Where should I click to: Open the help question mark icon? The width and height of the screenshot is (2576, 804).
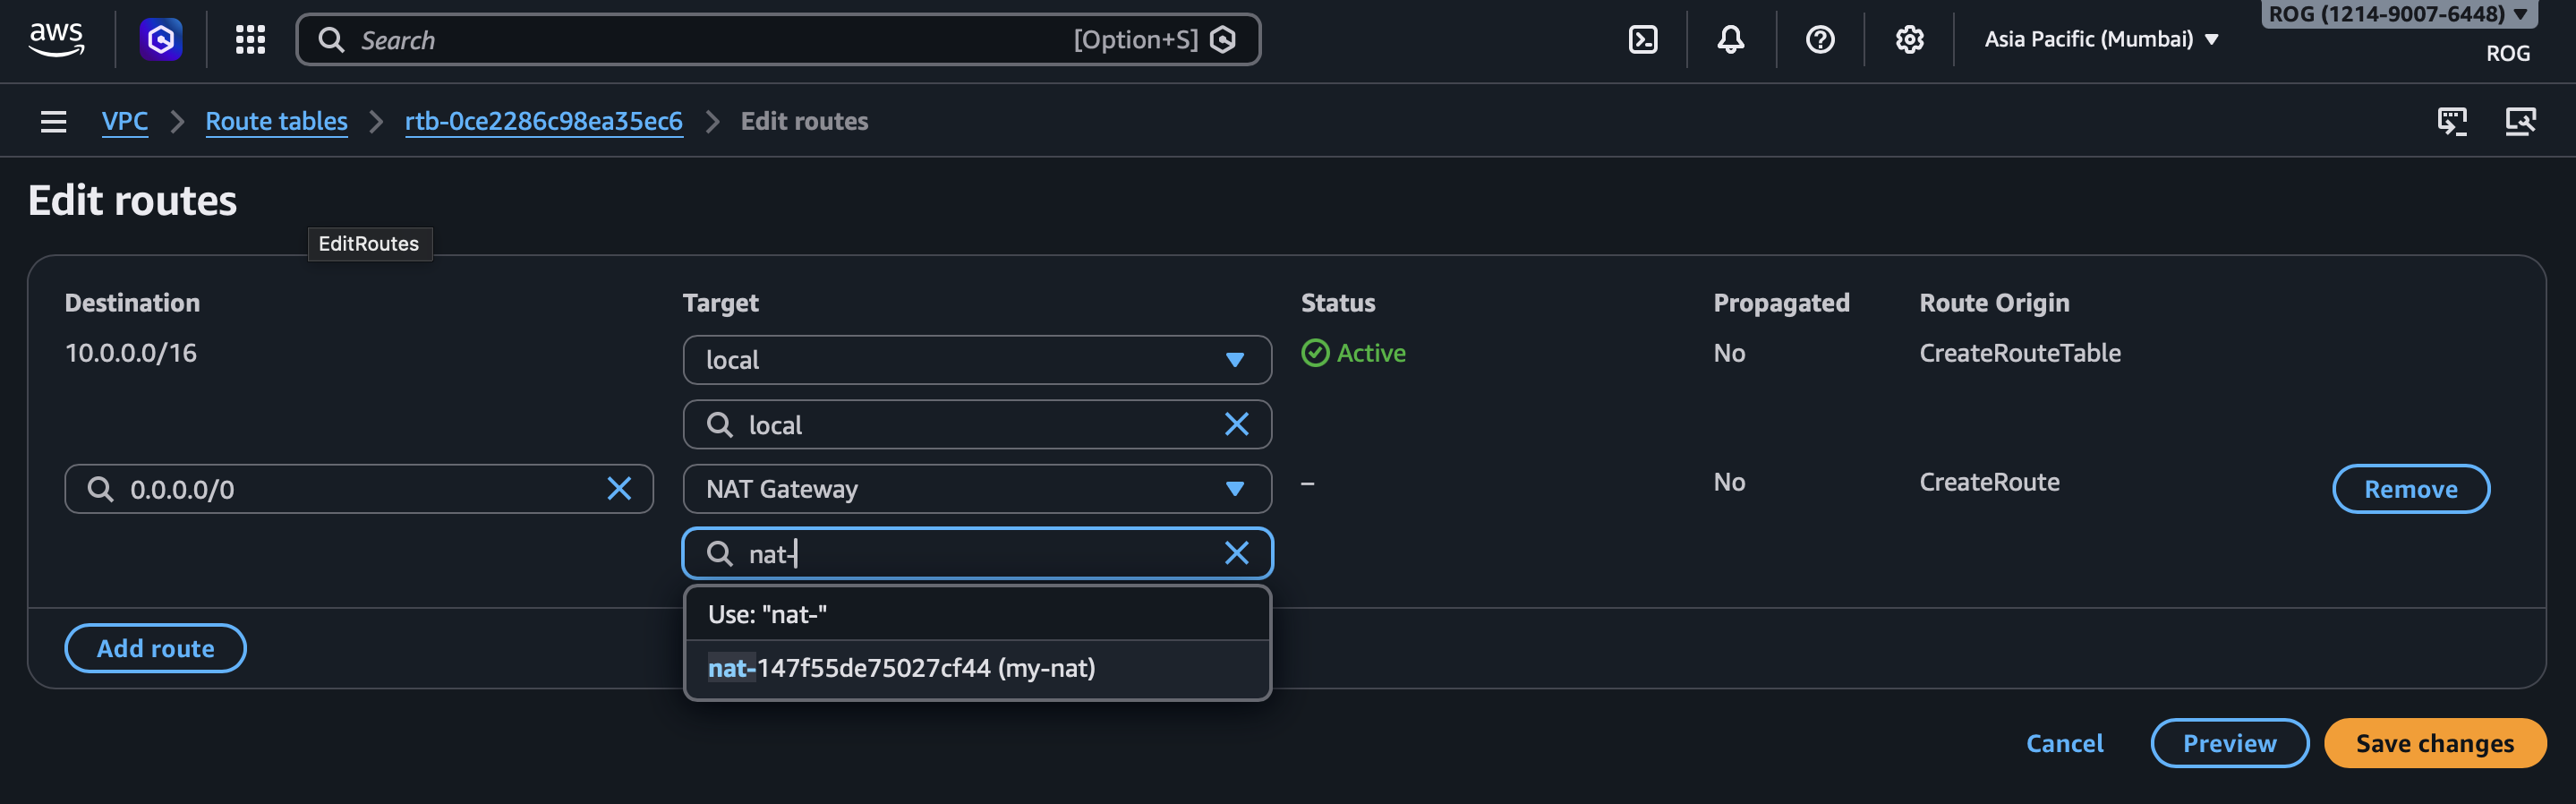point(1819,40)
